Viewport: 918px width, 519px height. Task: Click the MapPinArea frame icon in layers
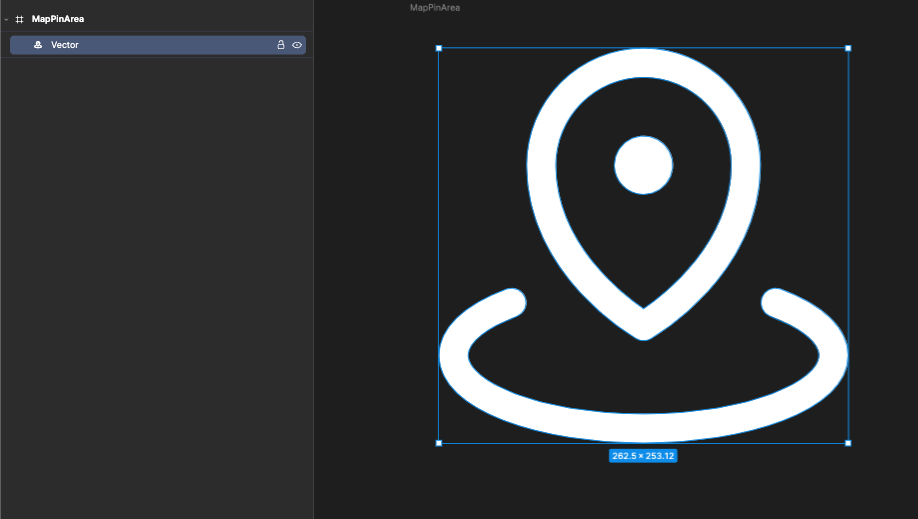pos(19,19)
